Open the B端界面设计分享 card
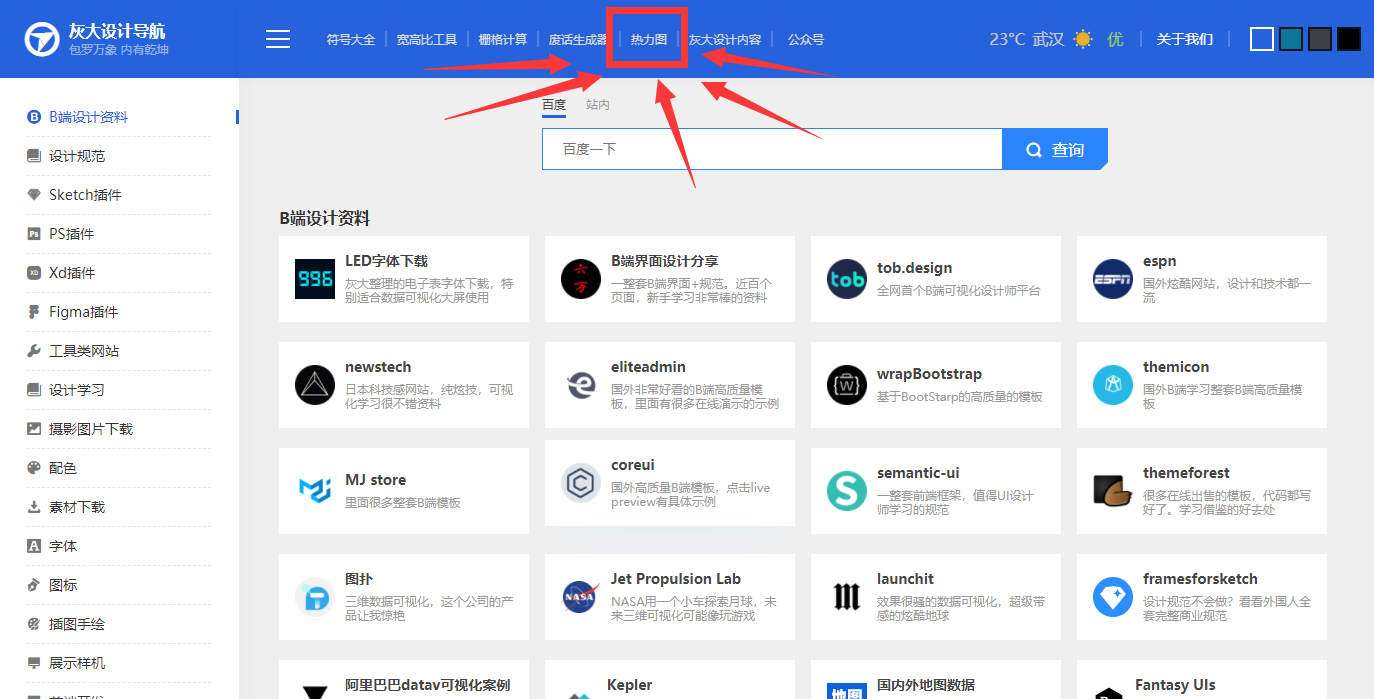Viewport: 1374px width, 699px height. click(670, 279)
